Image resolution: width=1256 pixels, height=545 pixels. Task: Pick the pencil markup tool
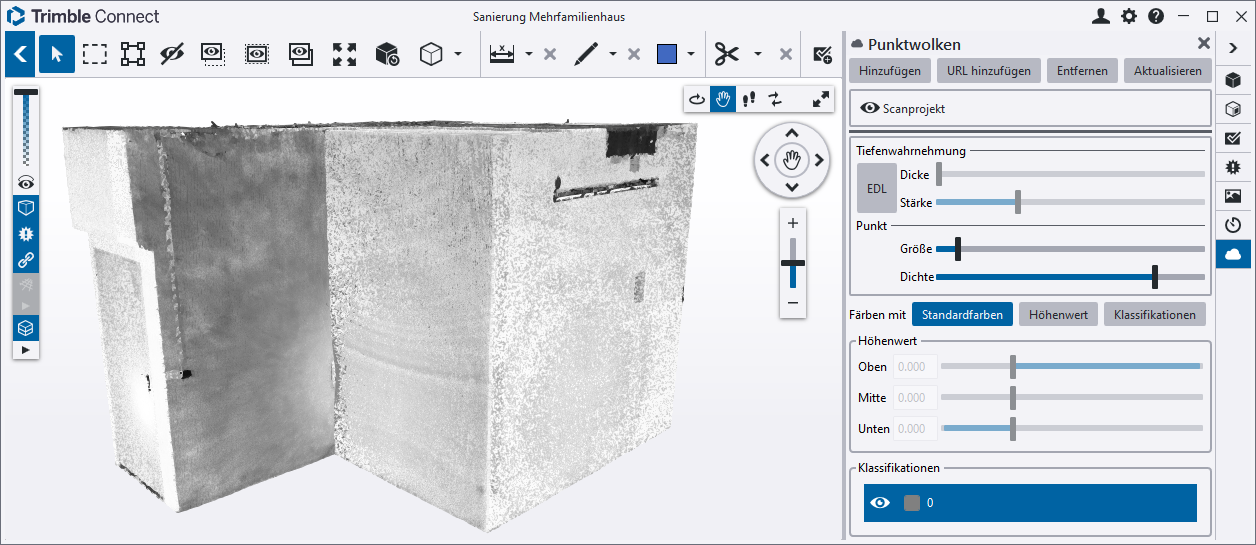586,54
